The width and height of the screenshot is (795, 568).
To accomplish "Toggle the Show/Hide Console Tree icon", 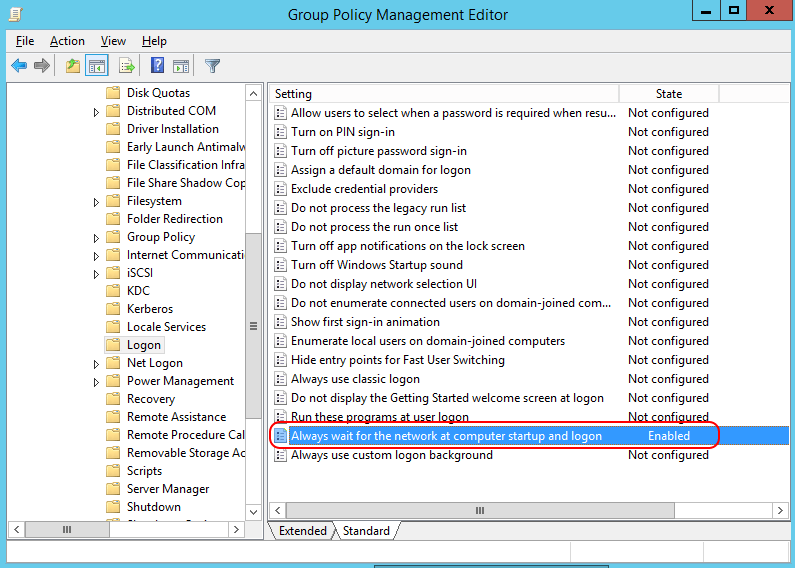I will [x=97, y=66].
